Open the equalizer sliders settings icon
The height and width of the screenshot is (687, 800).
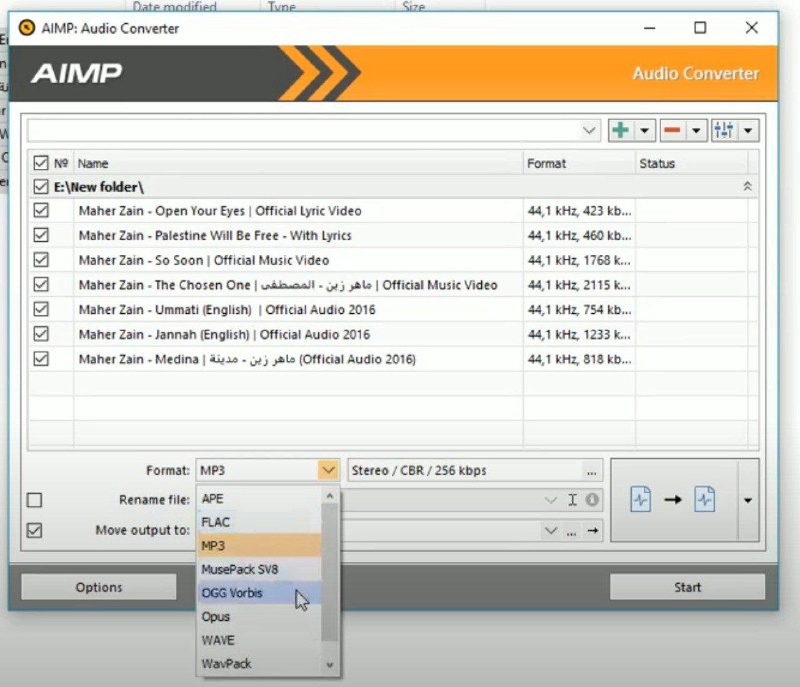(724, 130)
